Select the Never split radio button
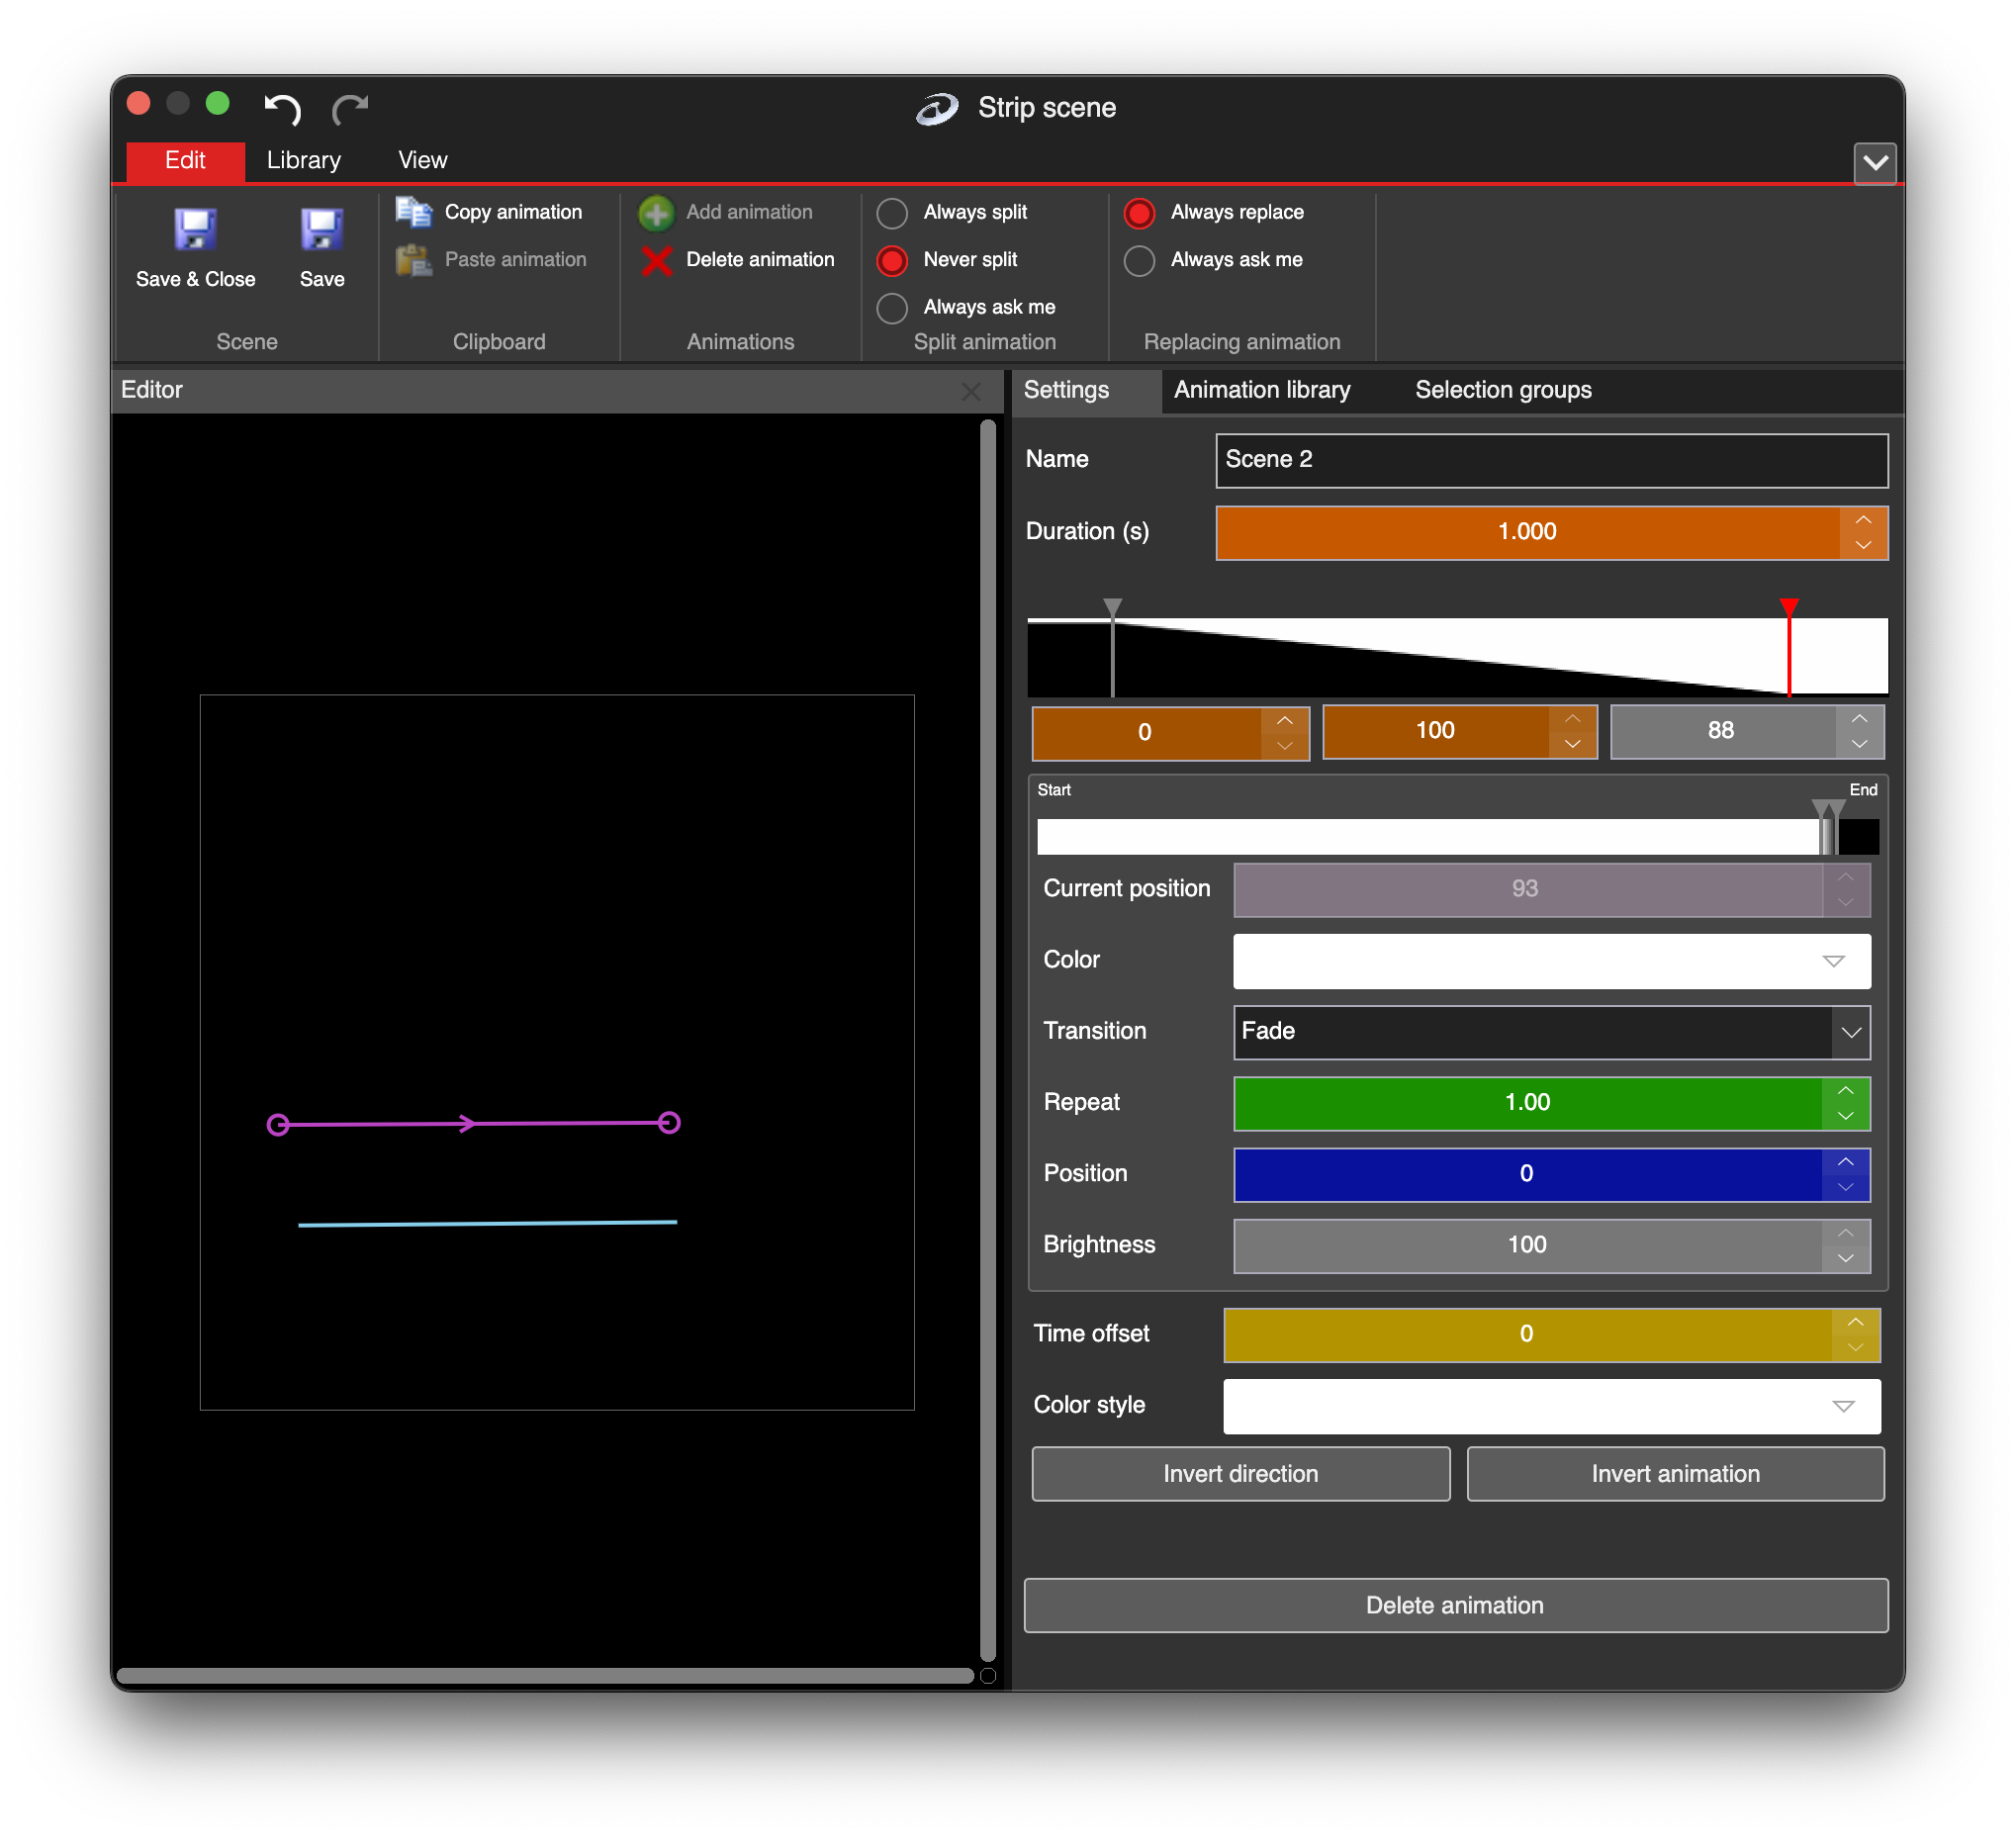The image size is (2016, 1838). [x=892, y=261]
